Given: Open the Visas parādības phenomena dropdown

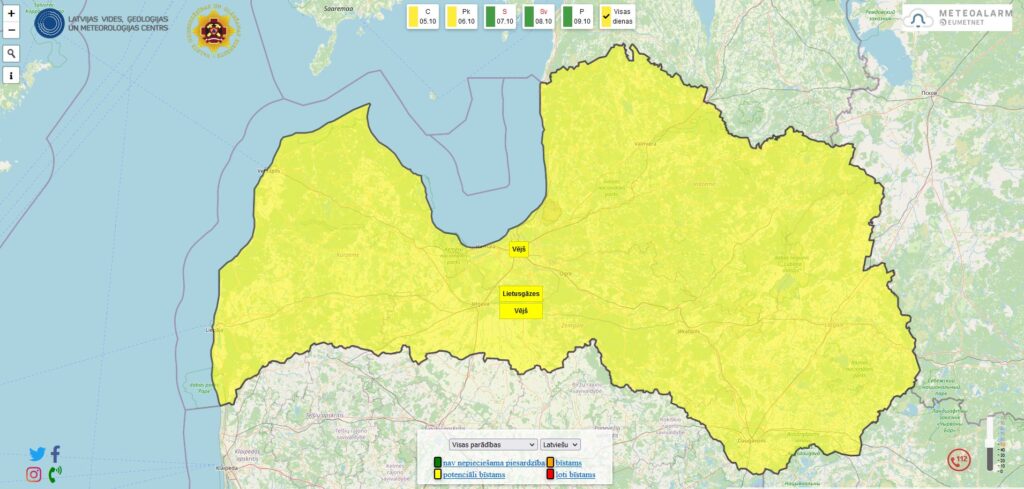Looking at the screenshot, I should click(493, 444).
